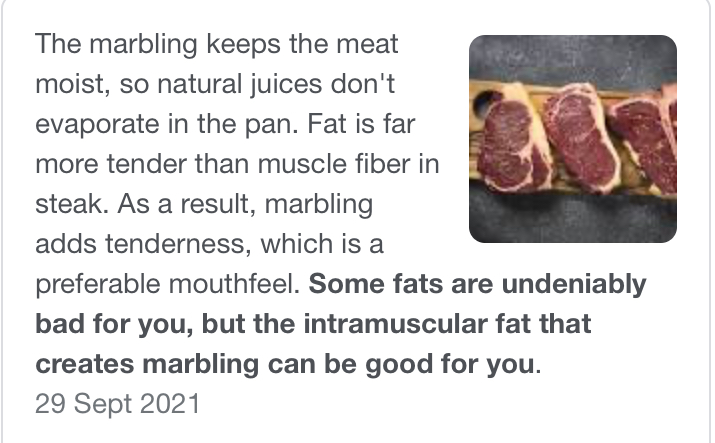This screenshot has height=443, width=715.
Task: Click the words 'preferable mouthfeel'
Action: tap(167, 285)
